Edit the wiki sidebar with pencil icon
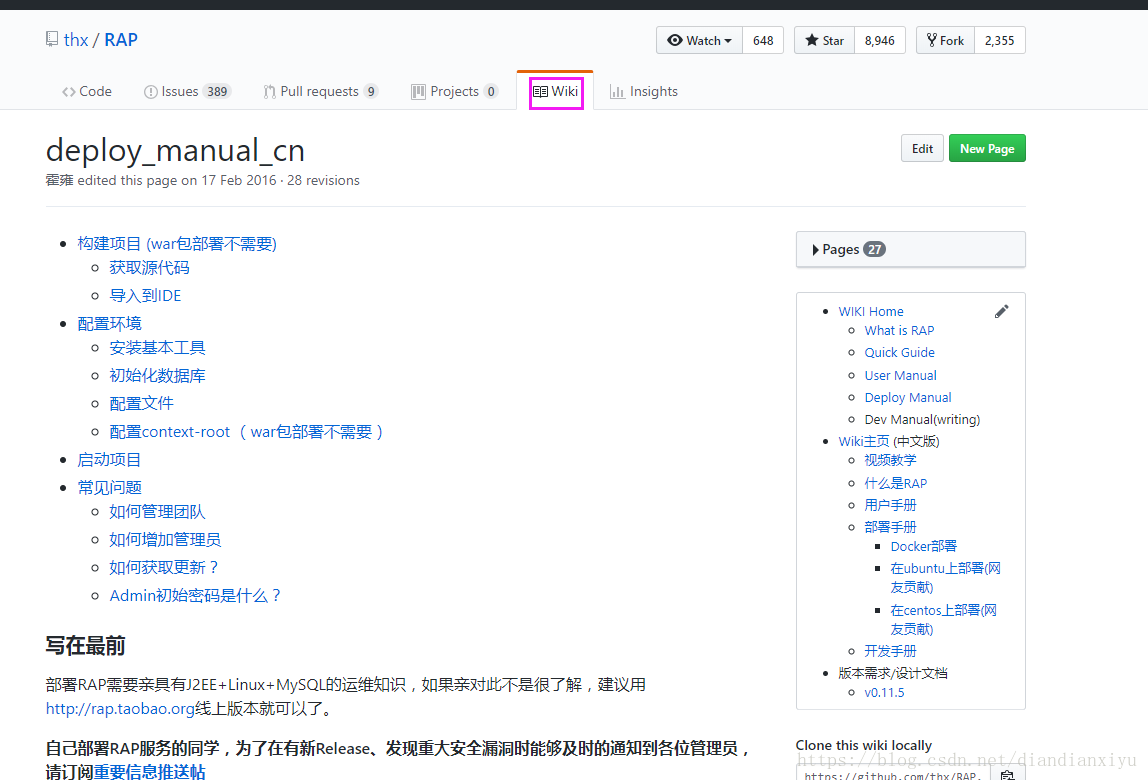The height and width of the screenshot is (780, 1148). pos(1001,312)
